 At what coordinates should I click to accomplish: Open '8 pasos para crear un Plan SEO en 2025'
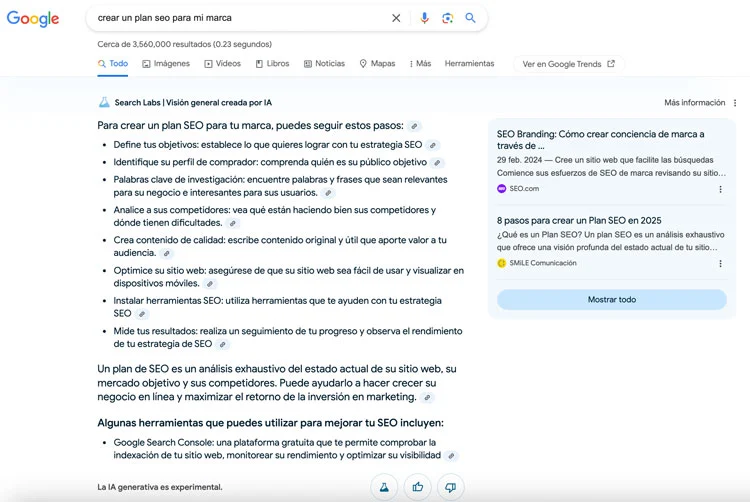click(x=579, y=220)
